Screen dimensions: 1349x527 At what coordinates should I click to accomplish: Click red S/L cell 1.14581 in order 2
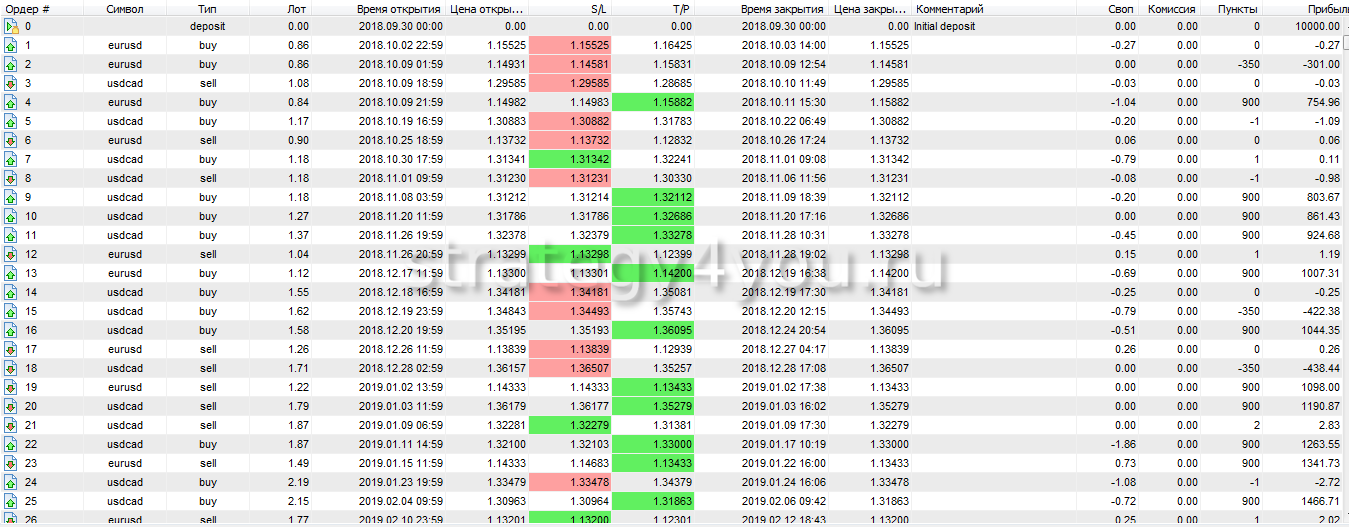tap(569, 64)
